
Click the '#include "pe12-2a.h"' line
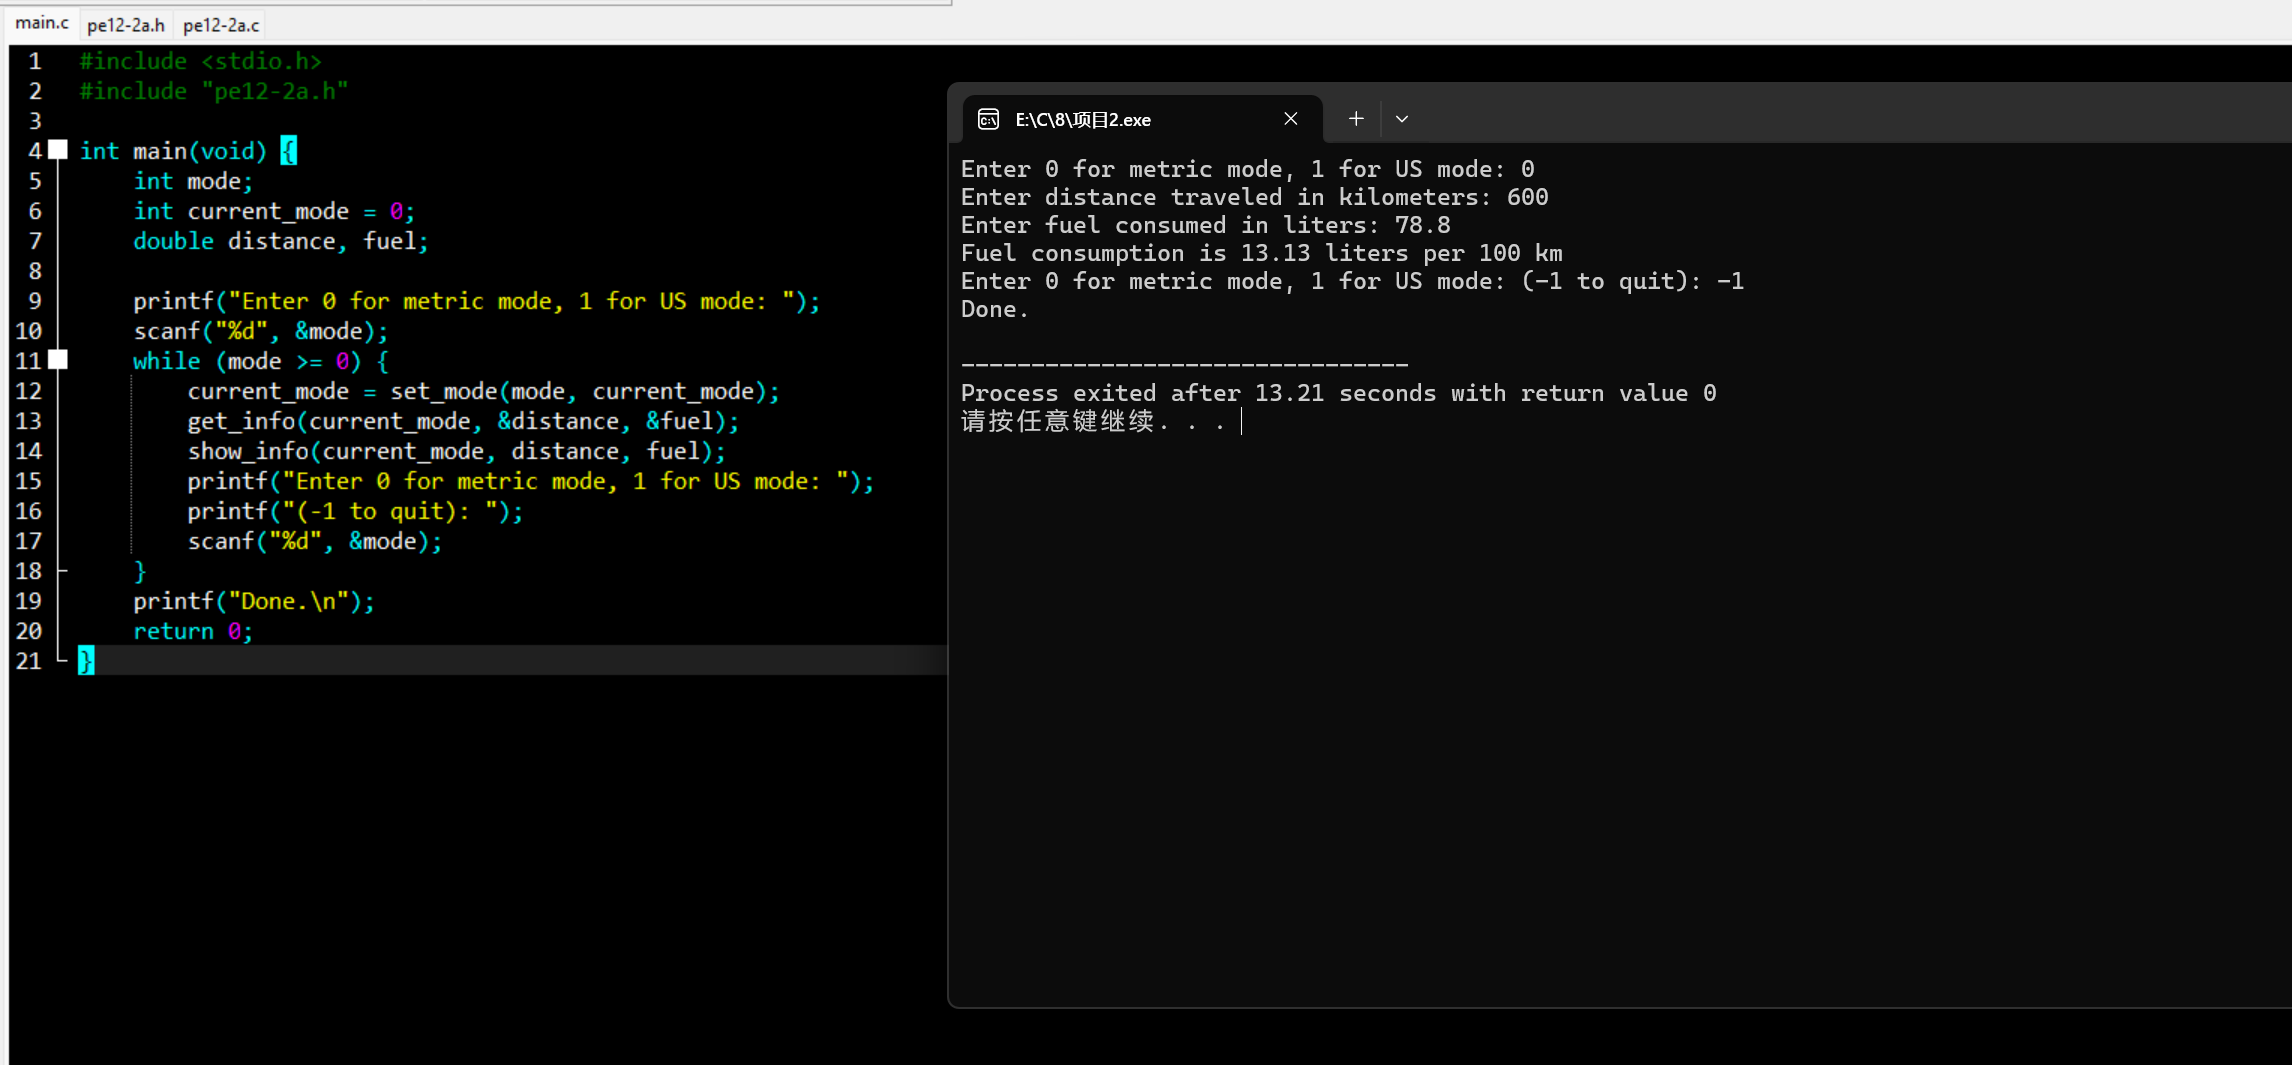point(214,91)
